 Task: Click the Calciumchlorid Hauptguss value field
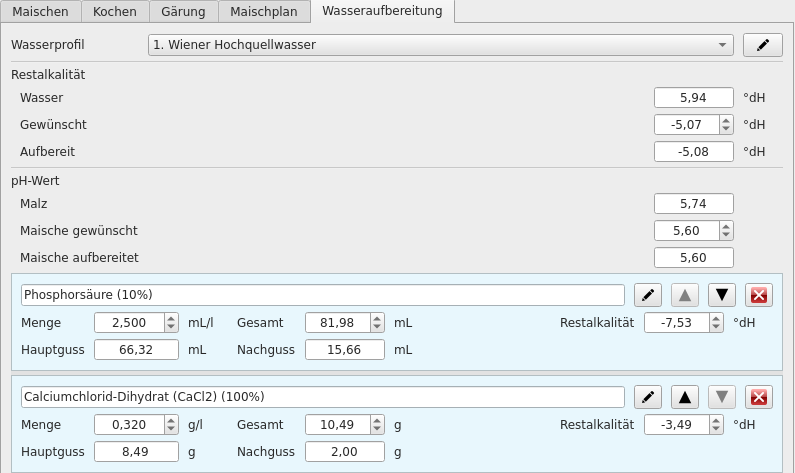point(136,452)
